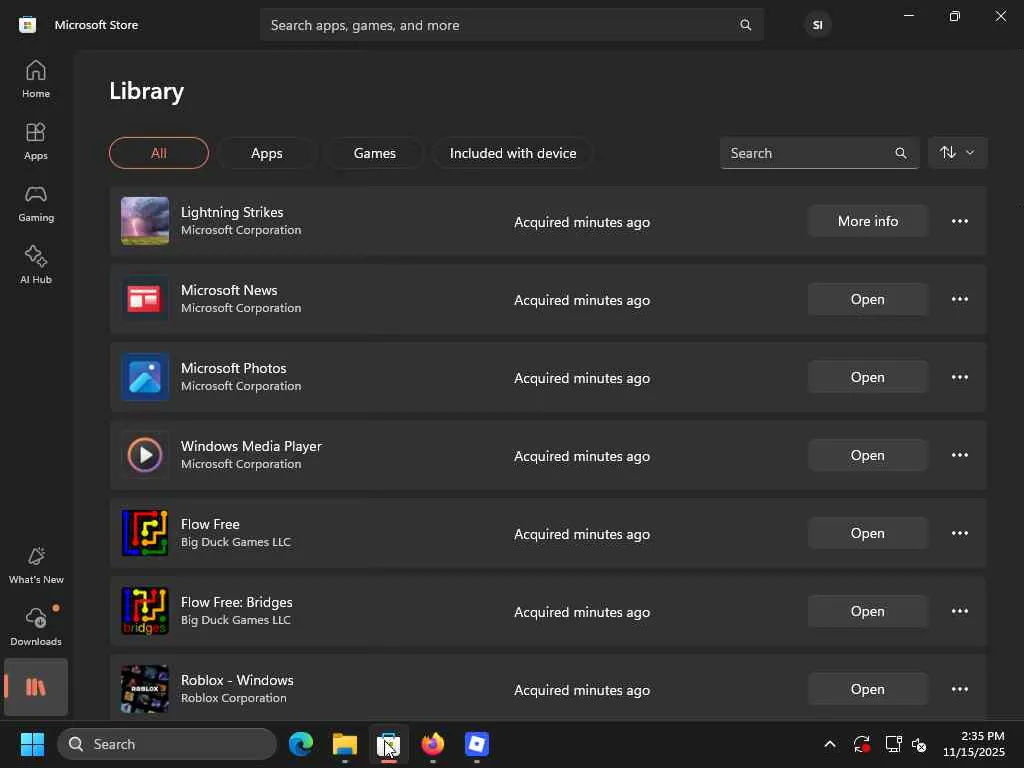Open more options for Roblox - Windows

coord(959,689)
